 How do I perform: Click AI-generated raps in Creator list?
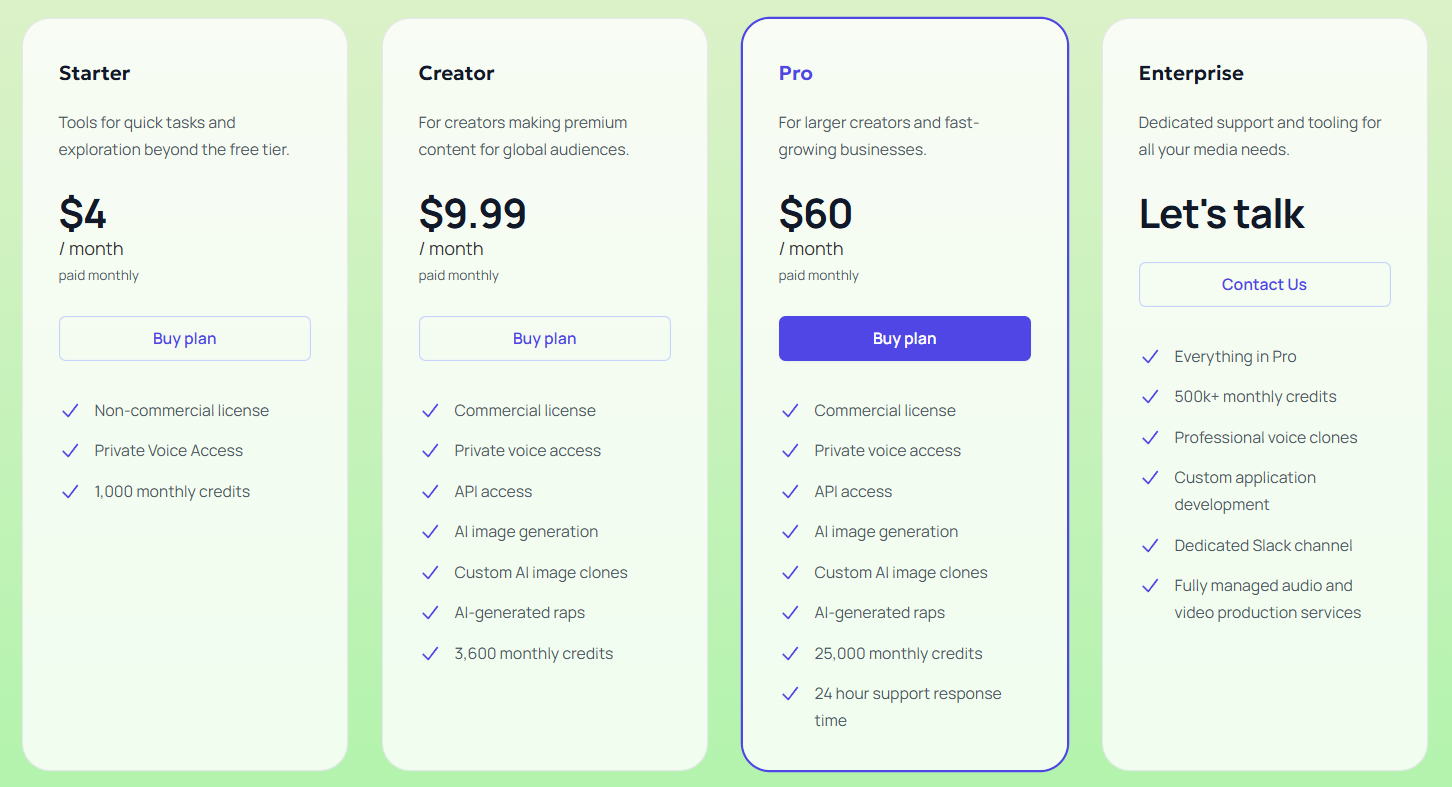(x=519, y=613)
